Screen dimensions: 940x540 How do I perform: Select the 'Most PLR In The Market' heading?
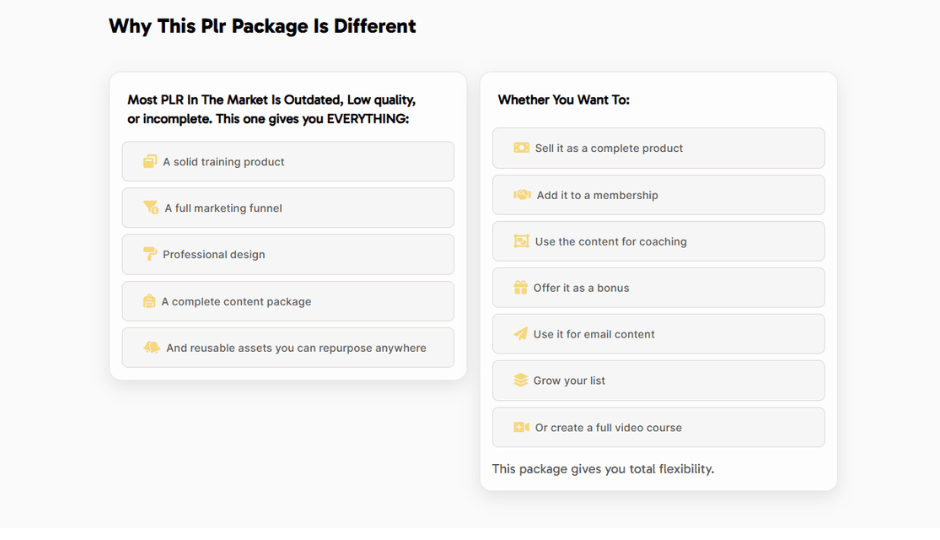click(272, 109)
